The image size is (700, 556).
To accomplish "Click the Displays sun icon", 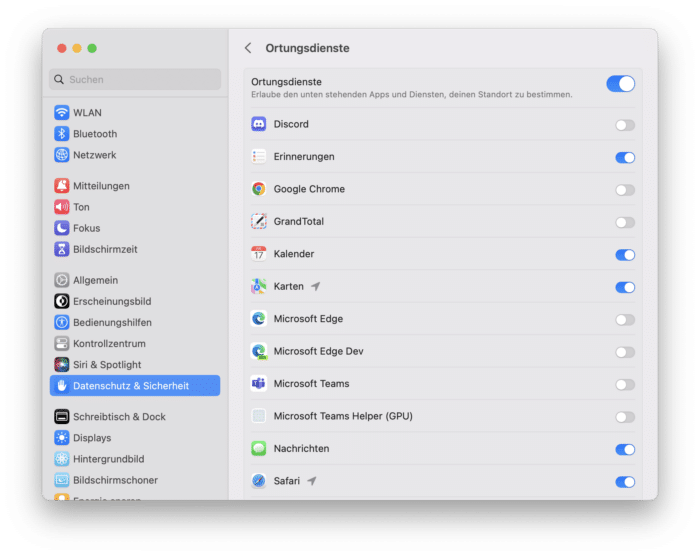I will (x=62, y=438).
